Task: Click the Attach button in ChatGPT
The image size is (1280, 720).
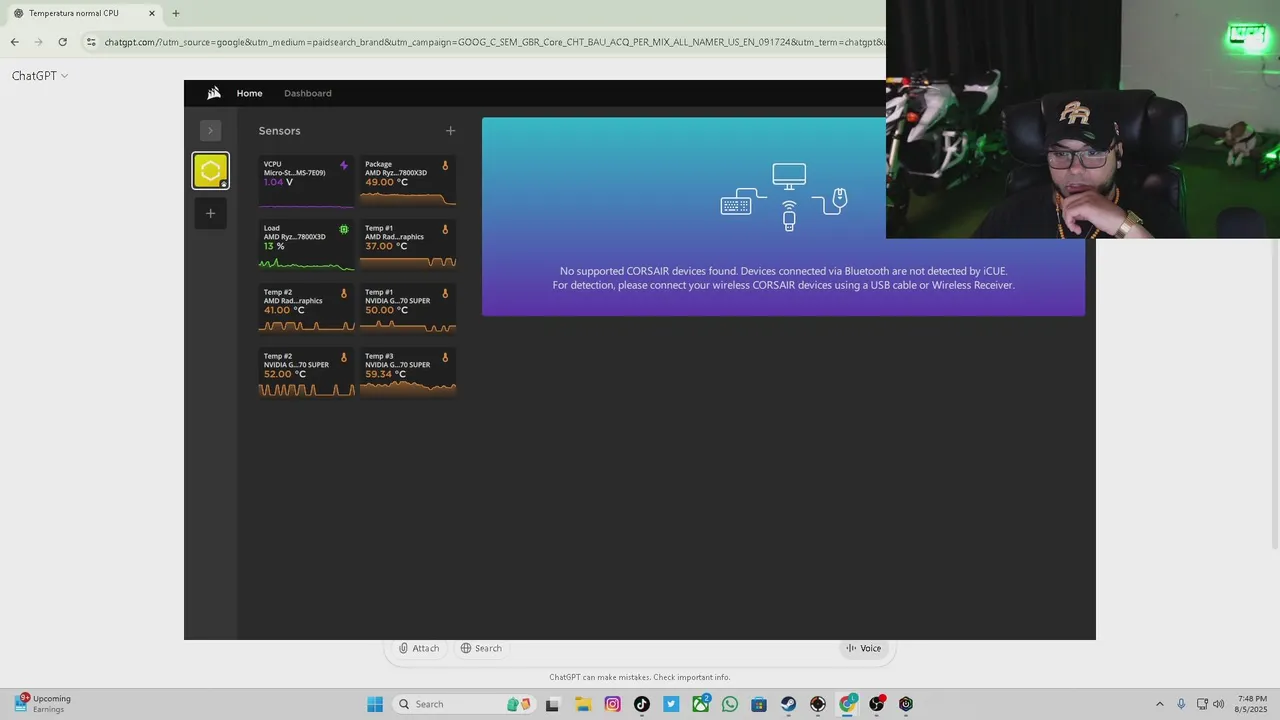Action: (x=419, y=648)
